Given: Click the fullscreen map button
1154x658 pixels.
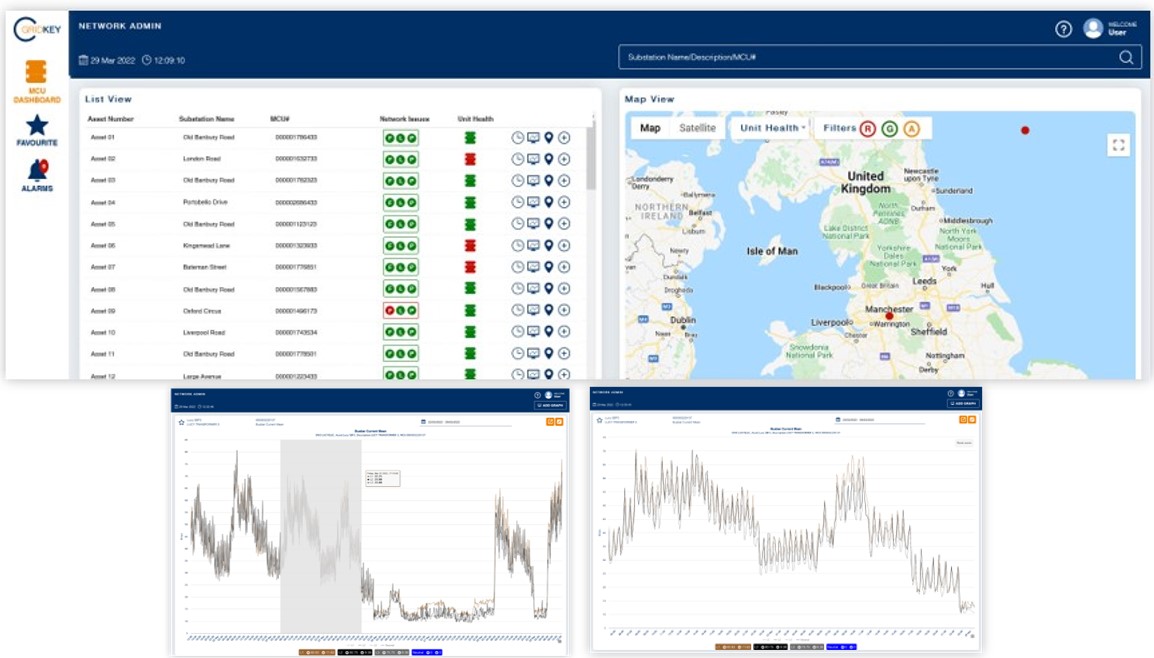Looking at the screenshot, I should coord(1118,145).
